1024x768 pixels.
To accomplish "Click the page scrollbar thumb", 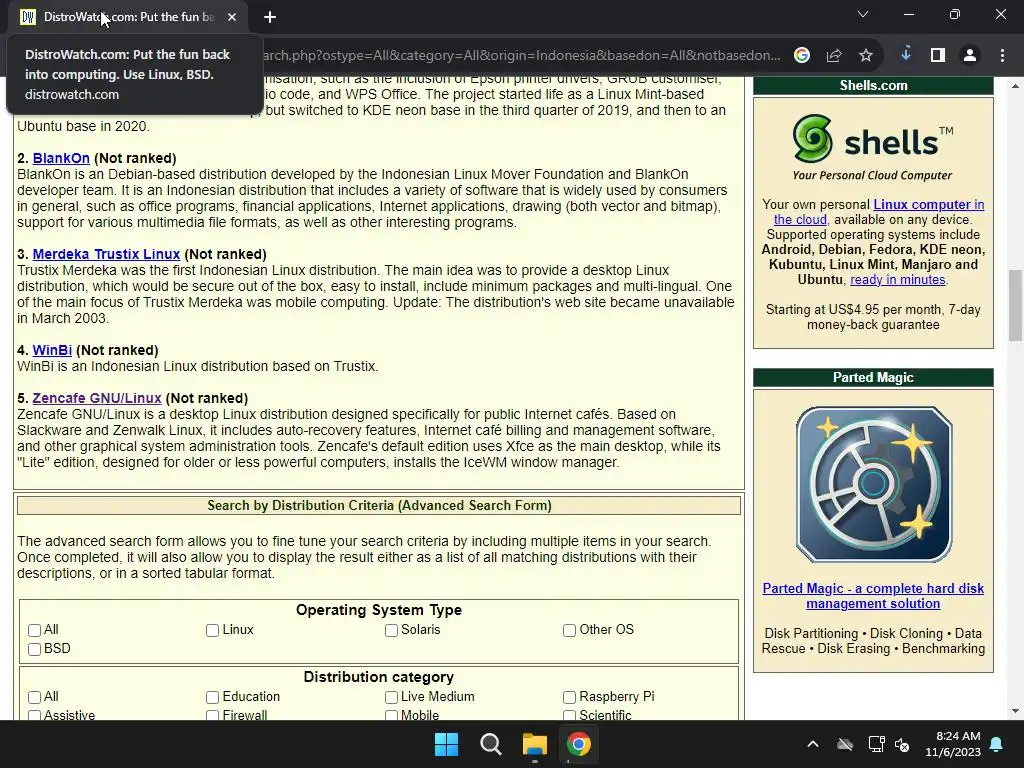I will (1015, 305).
